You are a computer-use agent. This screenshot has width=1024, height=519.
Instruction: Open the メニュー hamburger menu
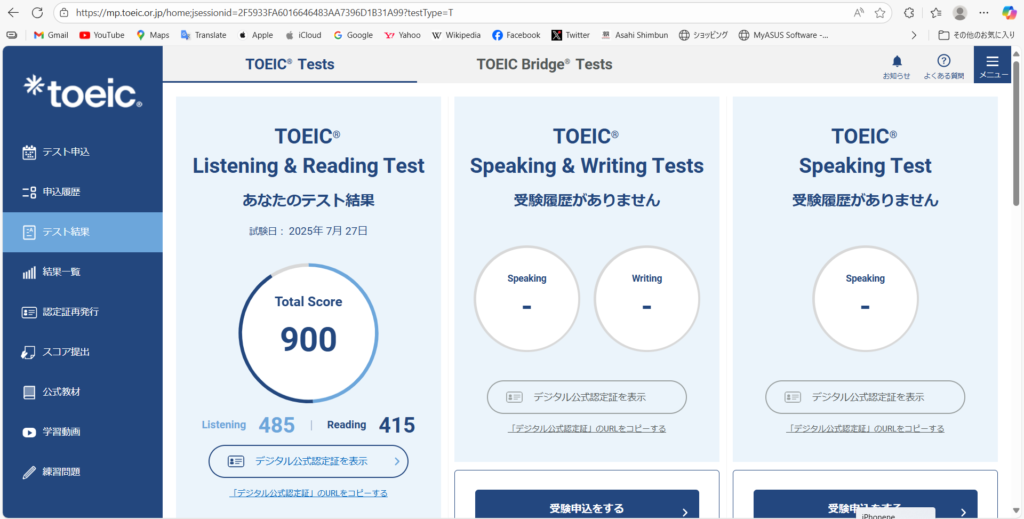click(x=992, y=64)
